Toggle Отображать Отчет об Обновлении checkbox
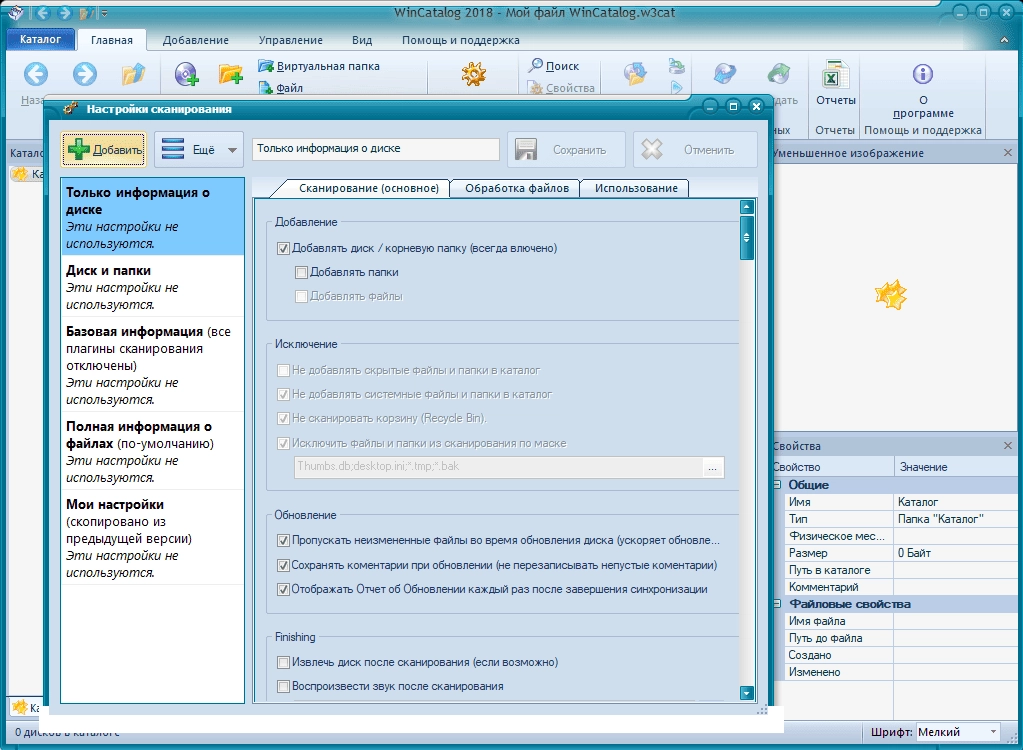This screenshot has height=750, width=1023. click(x=283, y=589)
